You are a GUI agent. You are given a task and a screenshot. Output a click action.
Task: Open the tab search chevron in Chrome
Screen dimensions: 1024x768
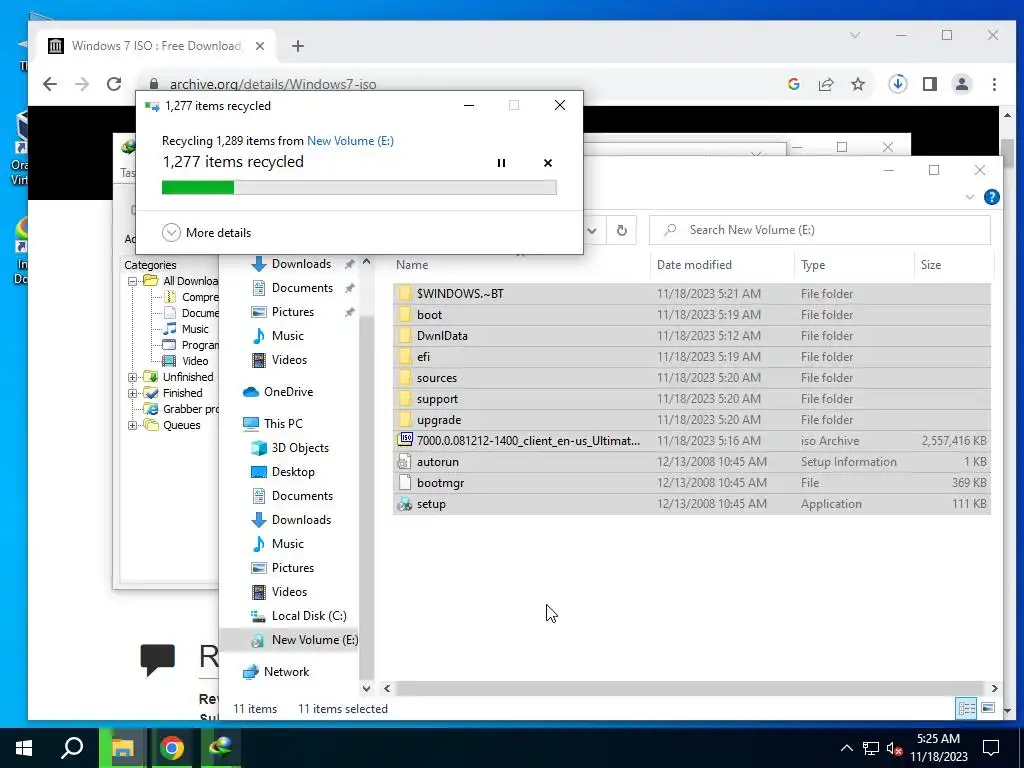point(855,35)
